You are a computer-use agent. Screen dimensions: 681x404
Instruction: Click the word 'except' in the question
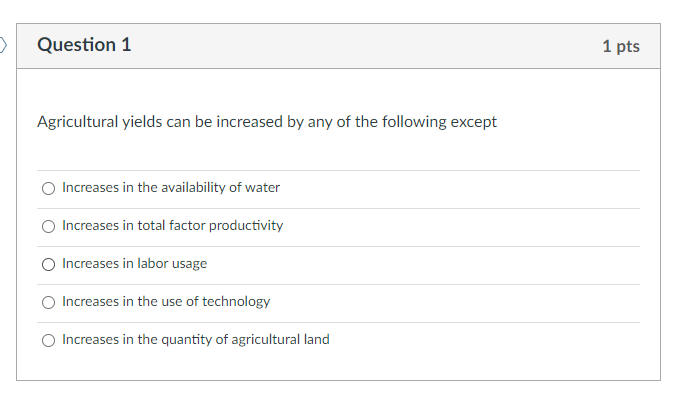[x=472, y=122]
